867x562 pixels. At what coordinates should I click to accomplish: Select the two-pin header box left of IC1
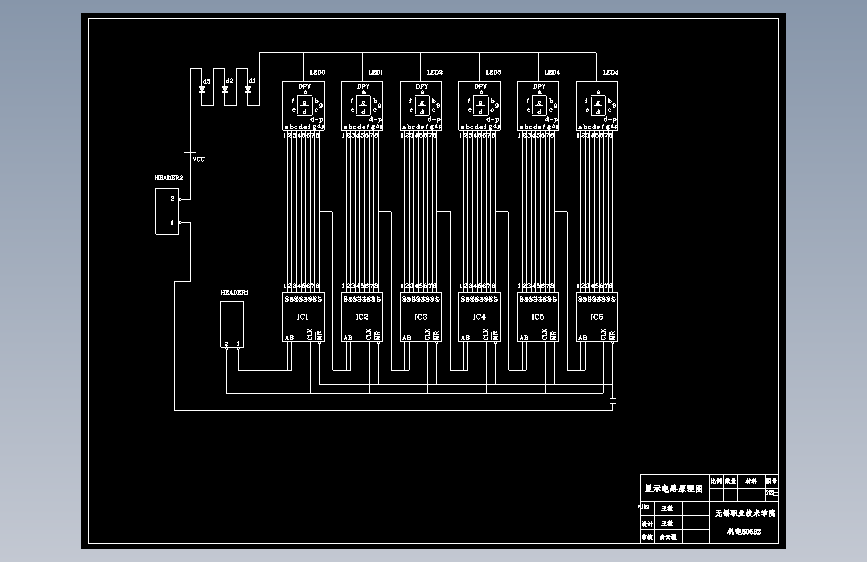[x=232, y=325]
